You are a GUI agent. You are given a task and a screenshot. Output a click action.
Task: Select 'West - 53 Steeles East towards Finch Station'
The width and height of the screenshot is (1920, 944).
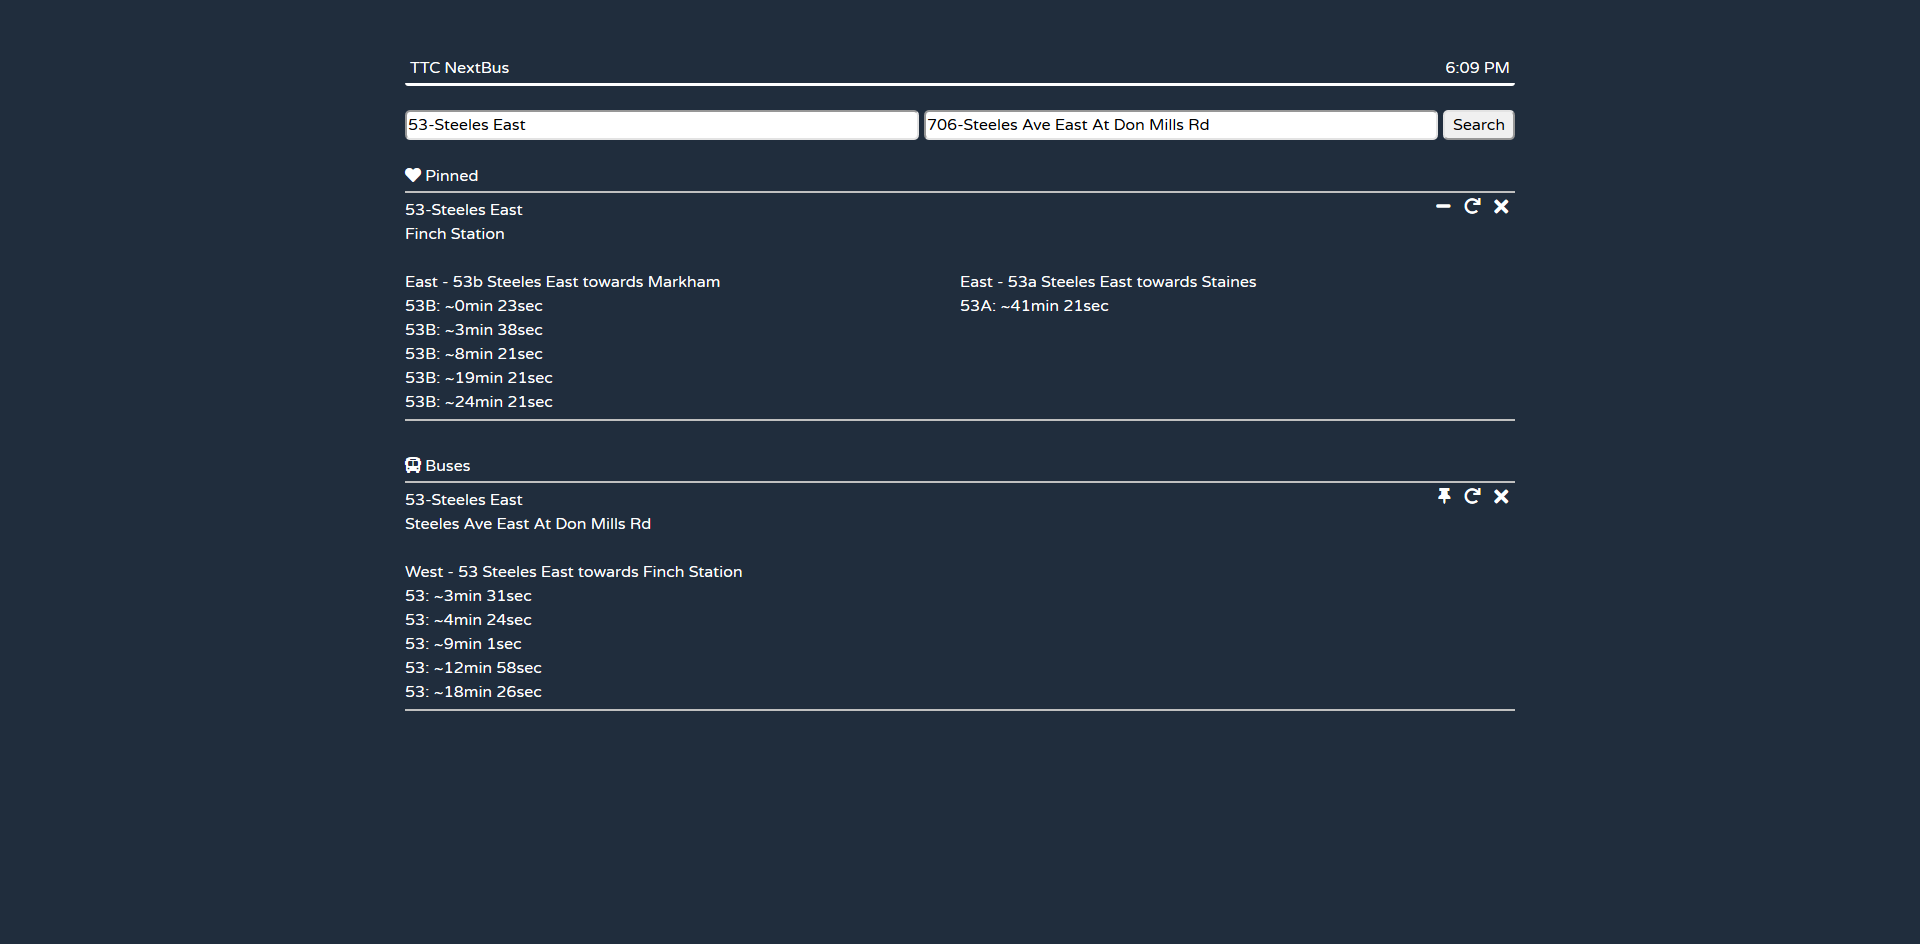tap(574, 572)
